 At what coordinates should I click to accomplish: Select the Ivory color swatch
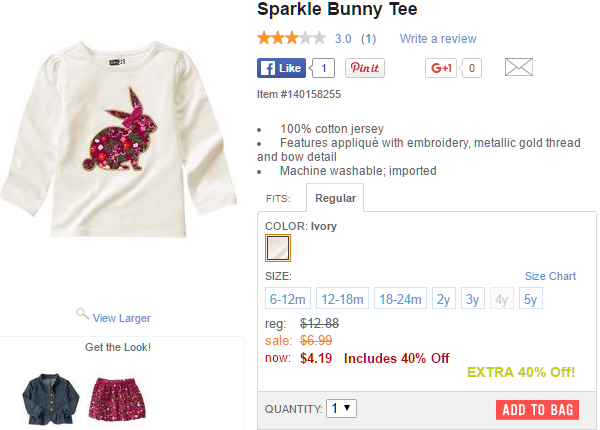(x=277, y=247)
